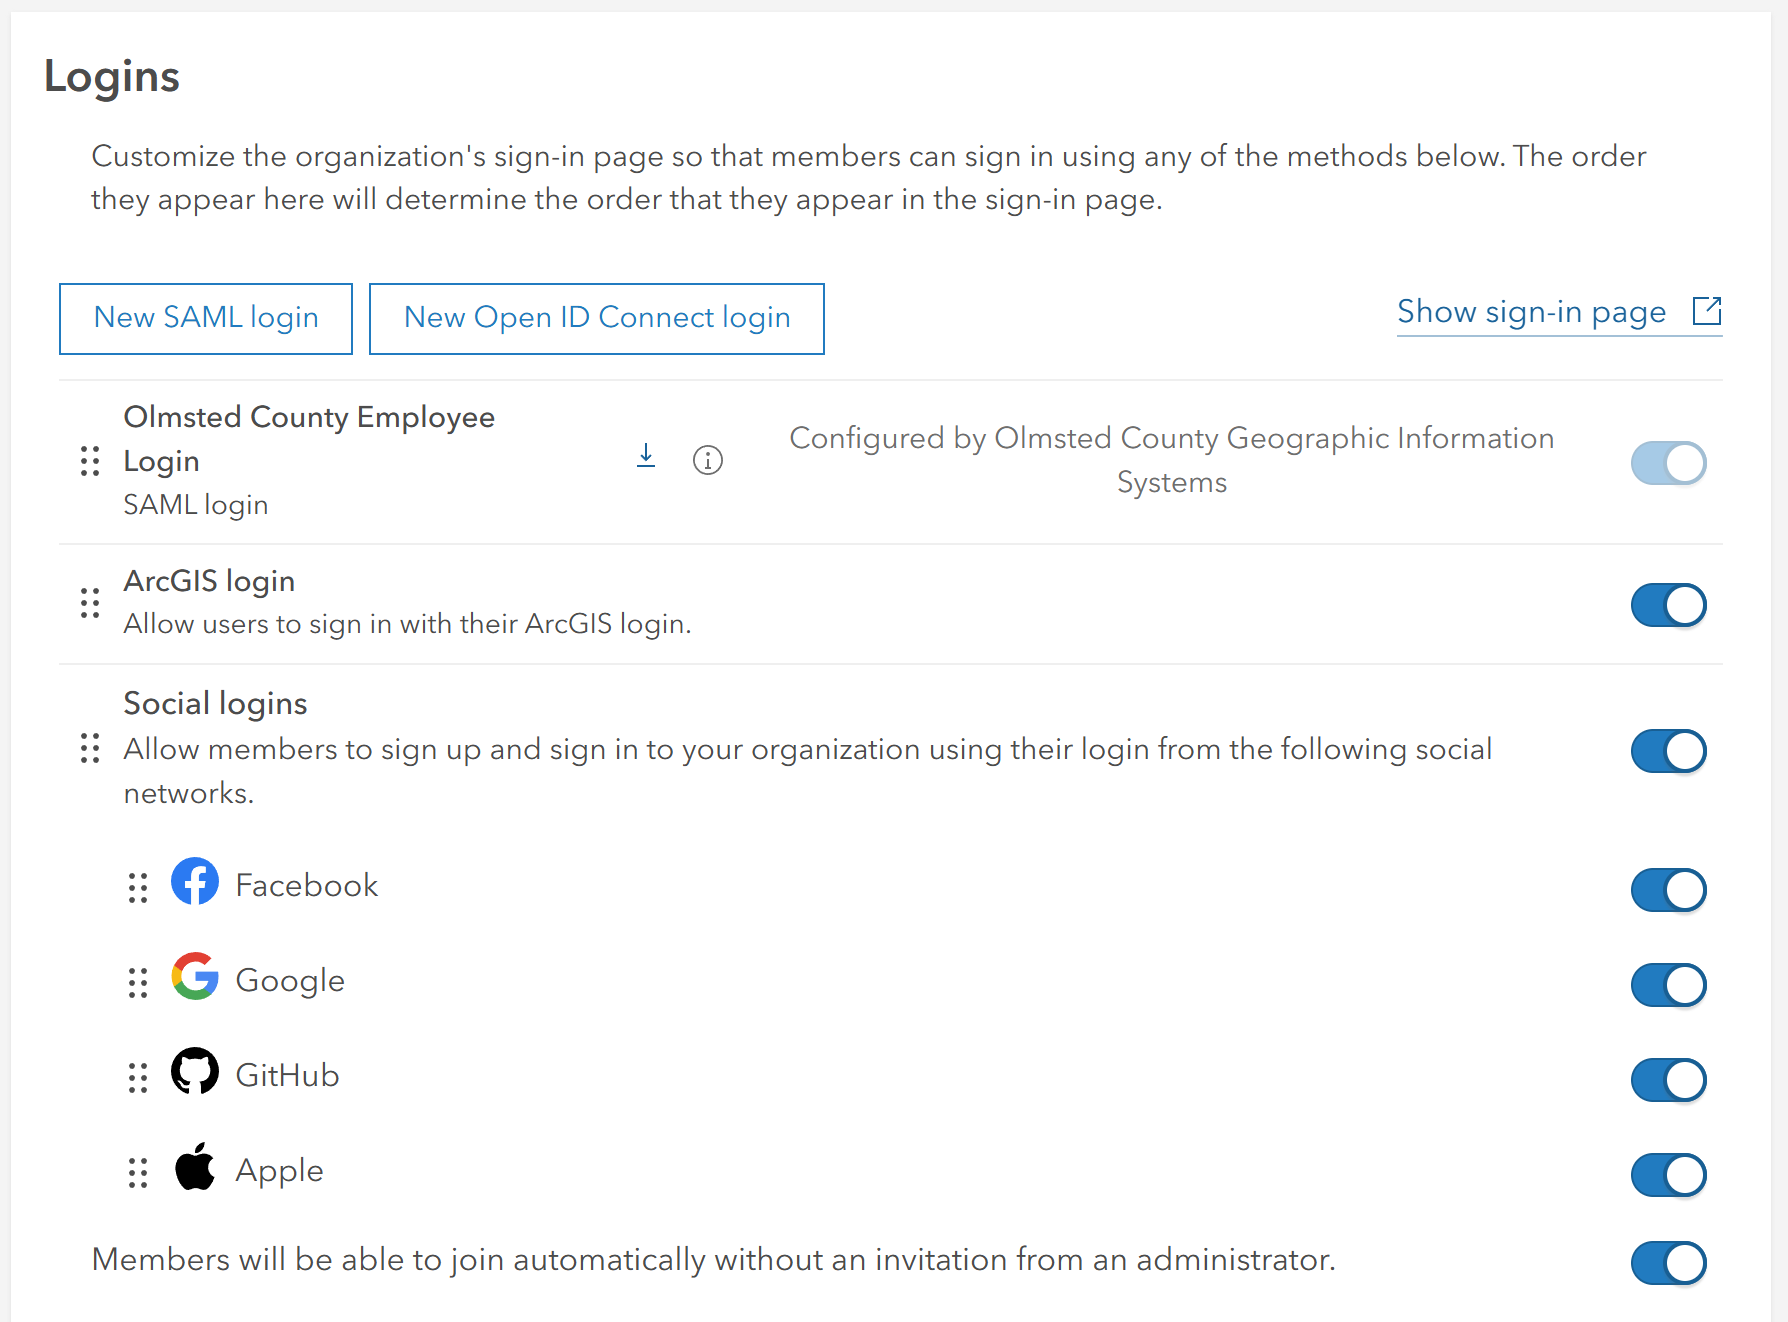The width and height of the screenshot is (1788, 1322).
Task: Download the Olmsted County SAML login metadata
Action: point(646,456)
